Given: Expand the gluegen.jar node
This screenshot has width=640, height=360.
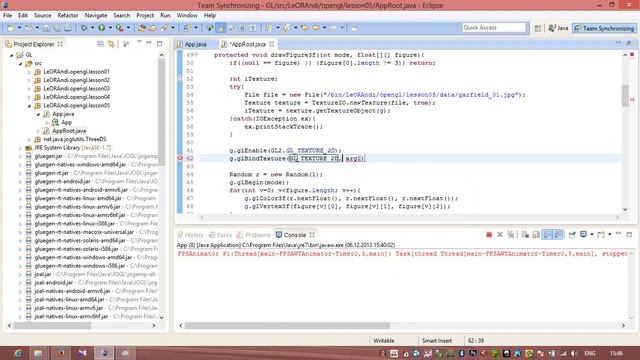Looking at the screenshot, I should (x=20, y=156).
